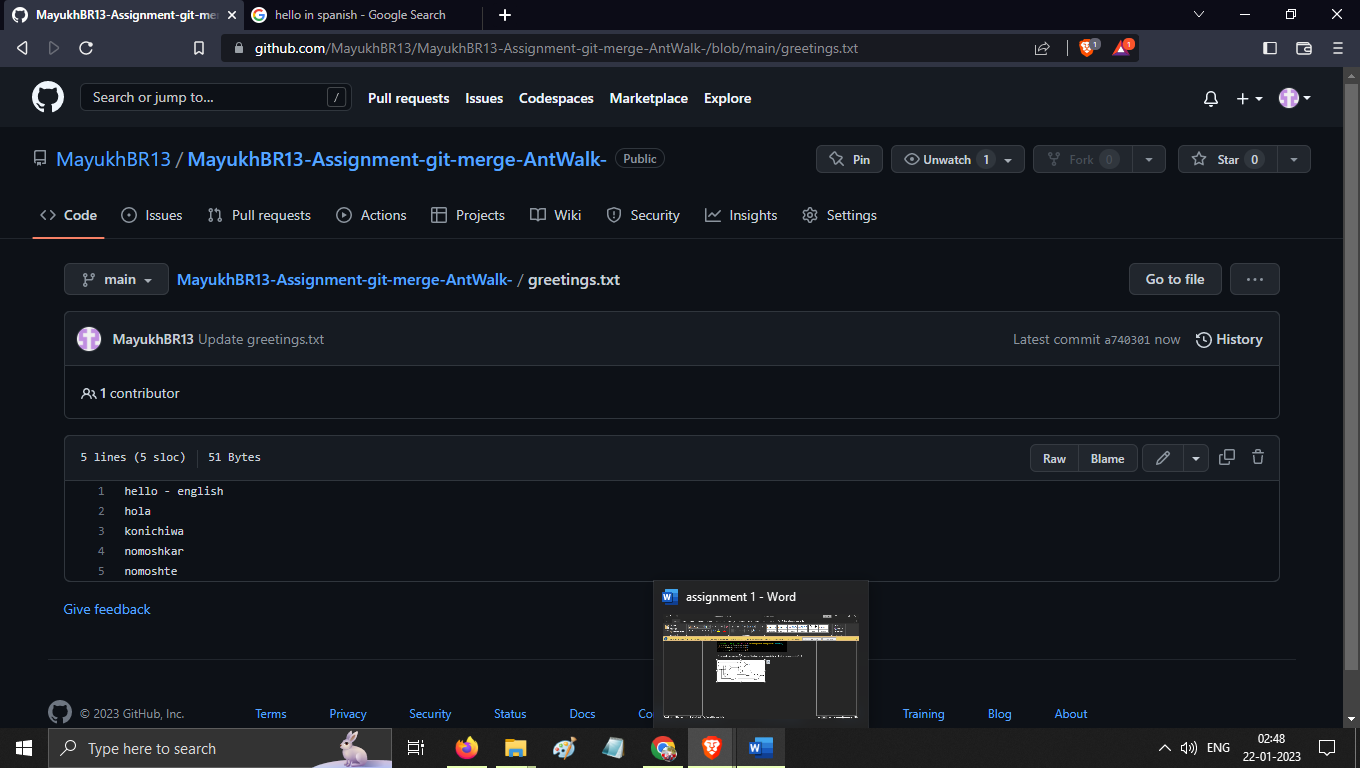Edit the file with the pencil icon

1162,457
